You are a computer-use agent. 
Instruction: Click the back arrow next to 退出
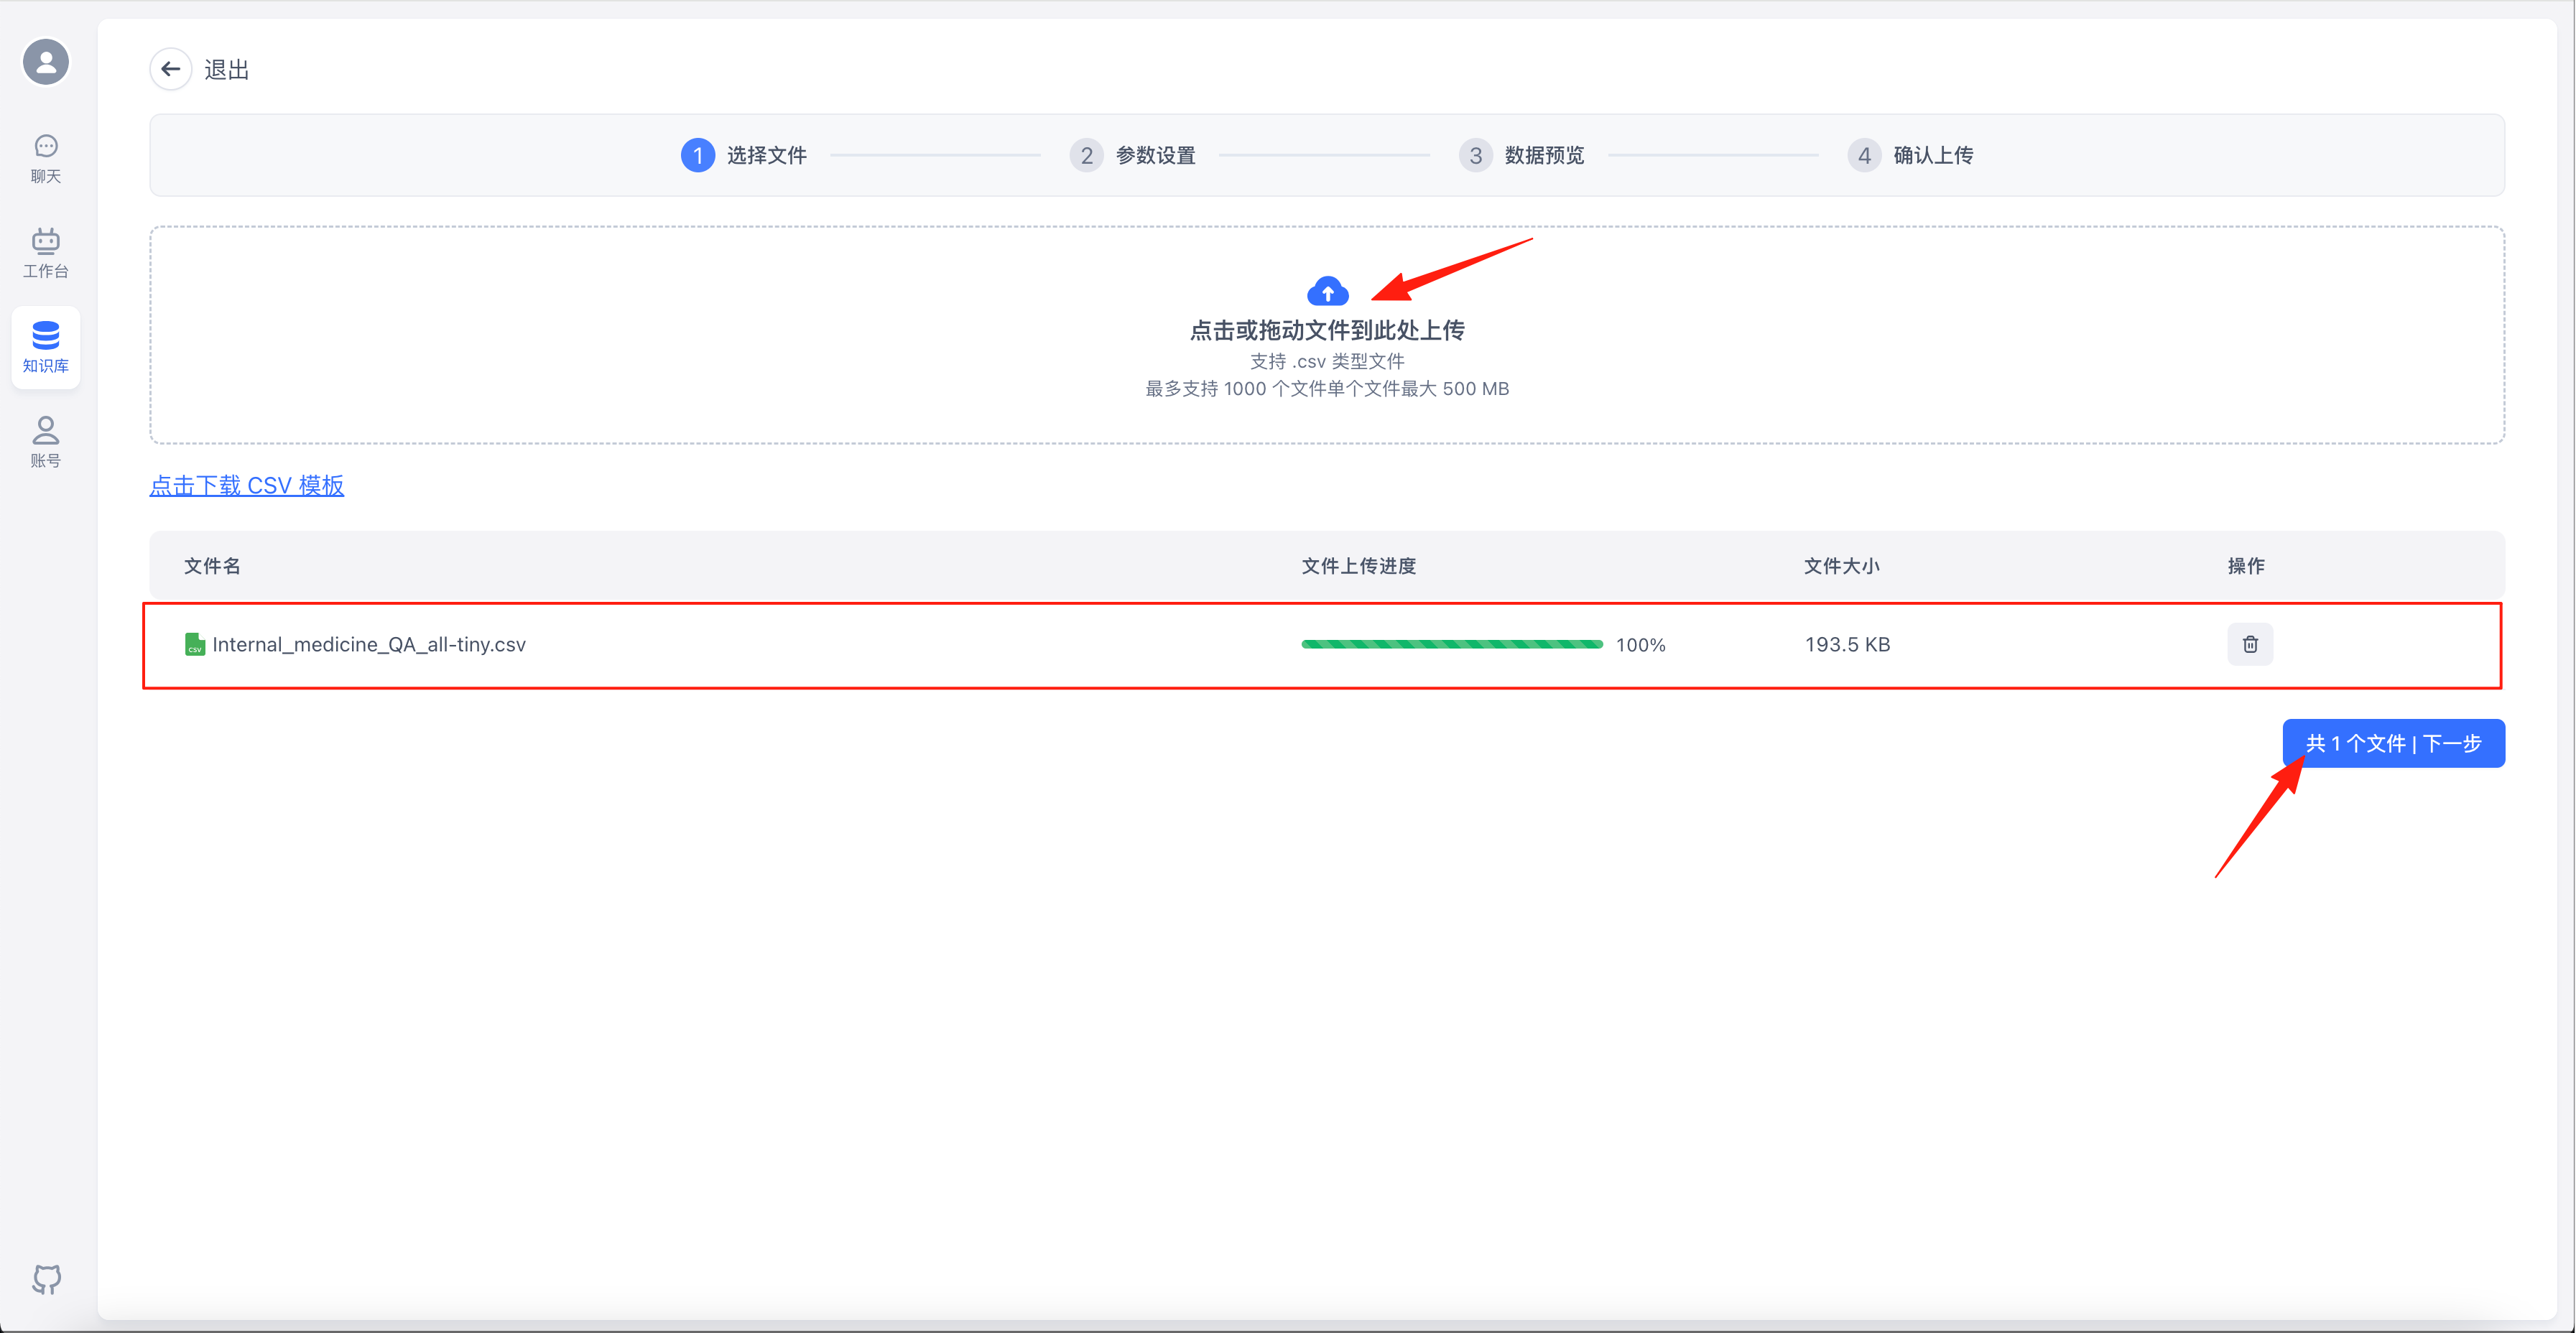pos(171,69)
